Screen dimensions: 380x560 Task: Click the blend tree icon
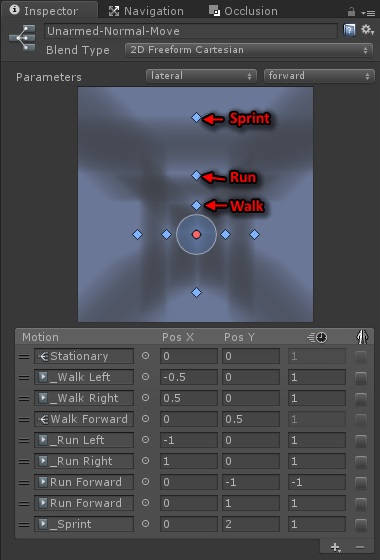pos(22,38)
